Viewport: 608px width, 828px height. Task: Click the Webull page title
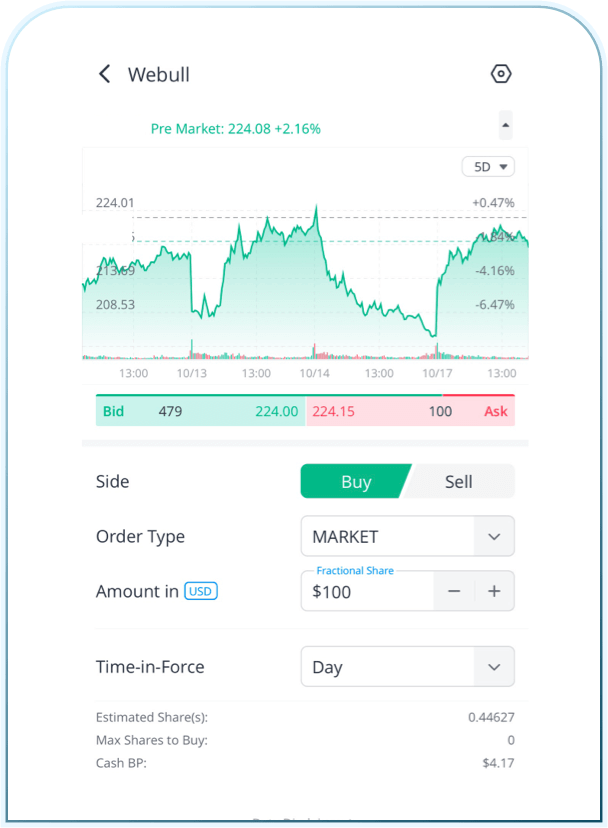pos(159,74)
